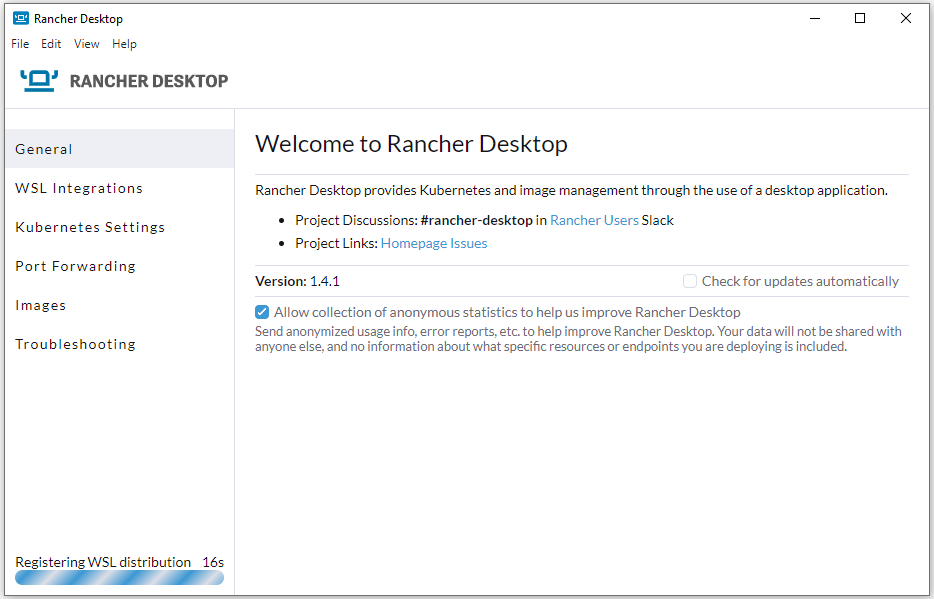This screenshot has width=934, height=599.
Task: Maximize the Rancher Desktop window
Action: pos(860,18)
